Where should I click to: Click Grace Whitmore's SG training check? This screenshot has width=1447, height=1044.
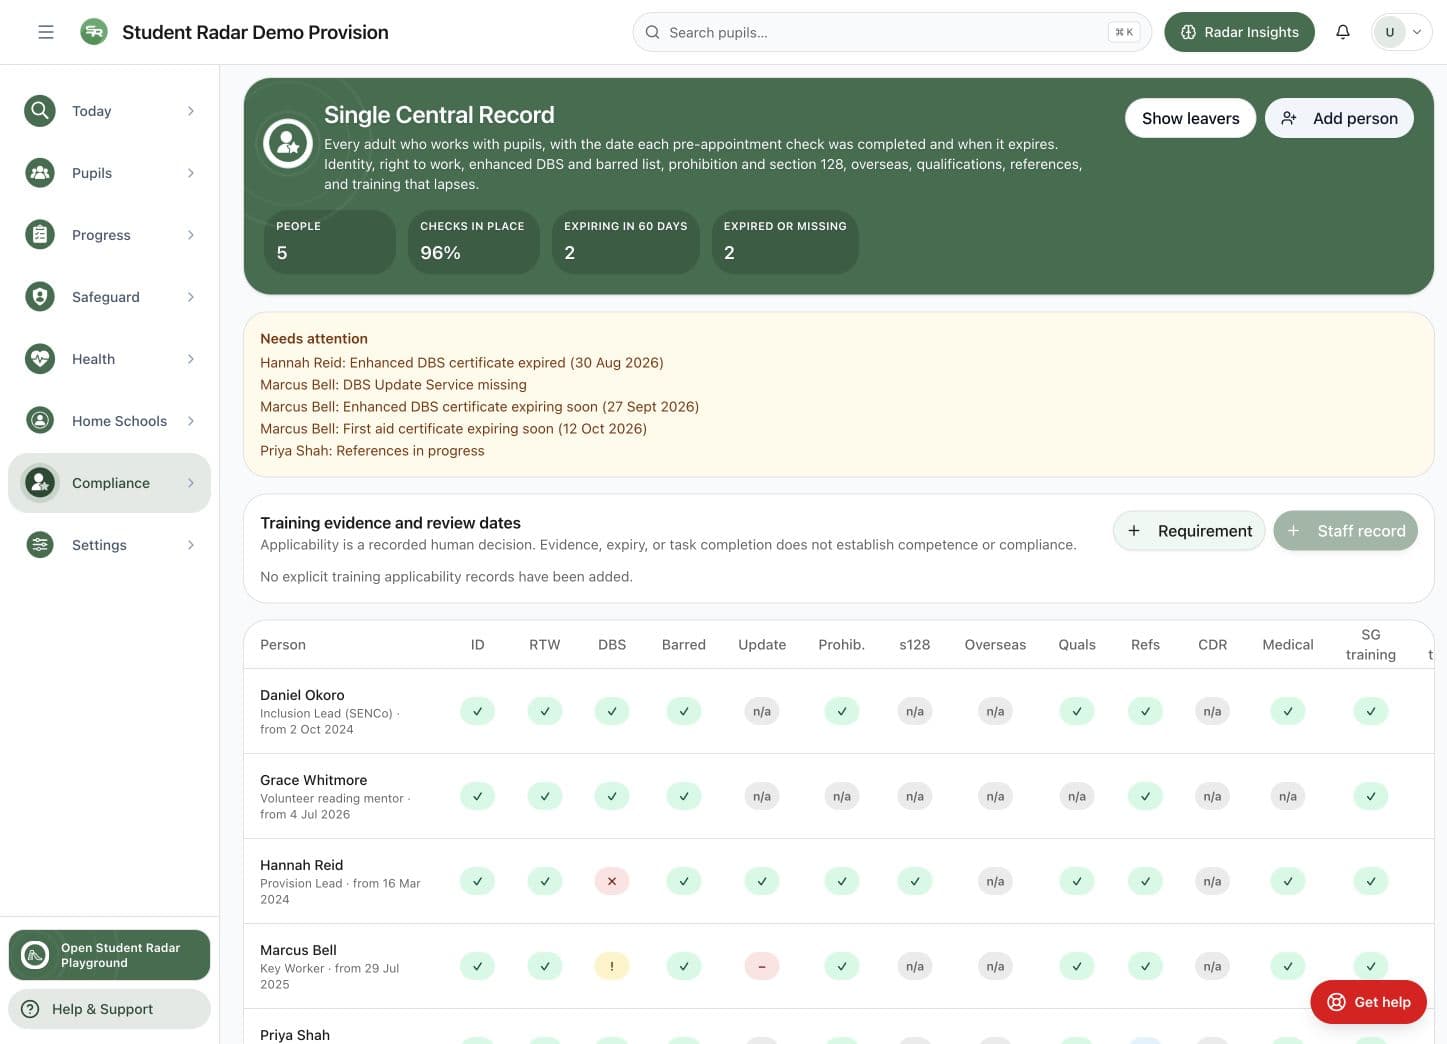(x=1371, y=796)
